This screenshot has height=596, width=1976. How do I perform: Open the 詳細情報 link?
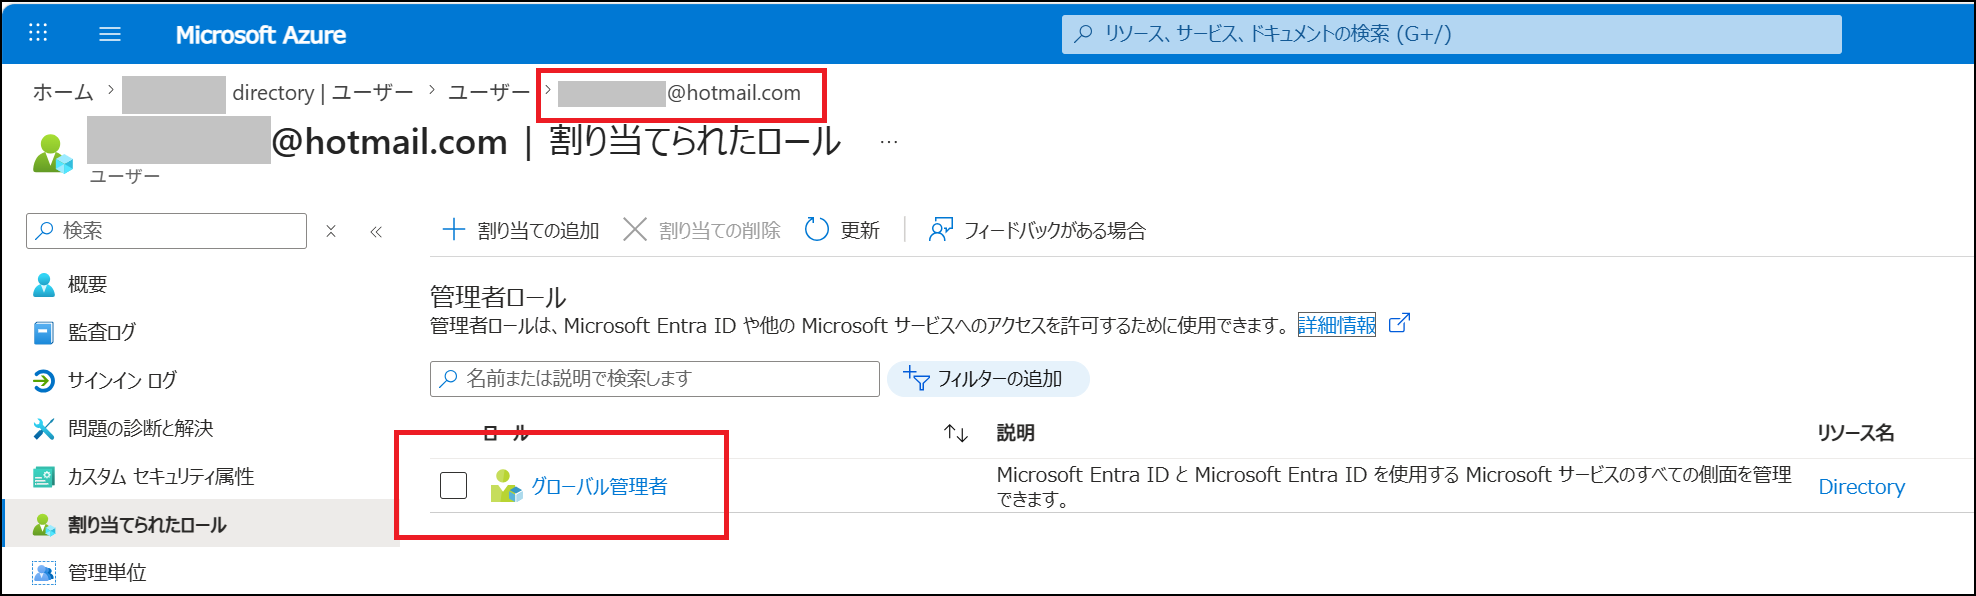pyautogui.click(x=1336, y=325)
